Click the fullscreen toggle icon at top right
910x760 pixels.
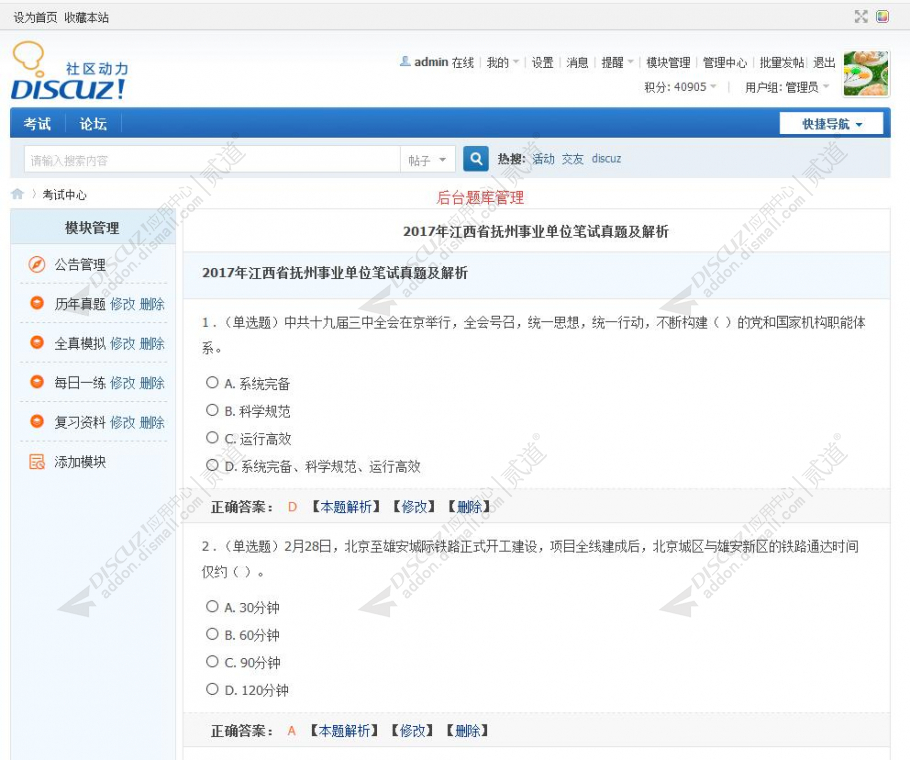[x=861, y=16]
